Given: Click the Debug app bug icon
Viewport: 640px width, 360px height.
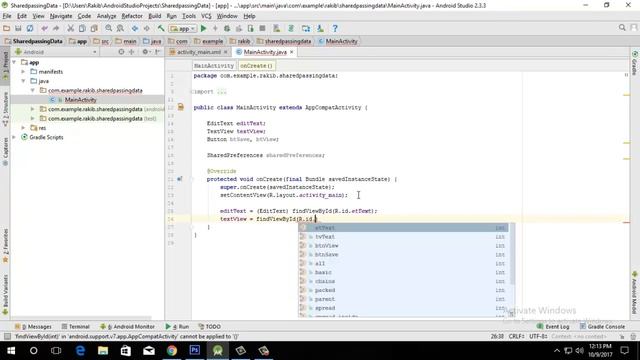Looking at the screenshot, I should tap(227, 28).
